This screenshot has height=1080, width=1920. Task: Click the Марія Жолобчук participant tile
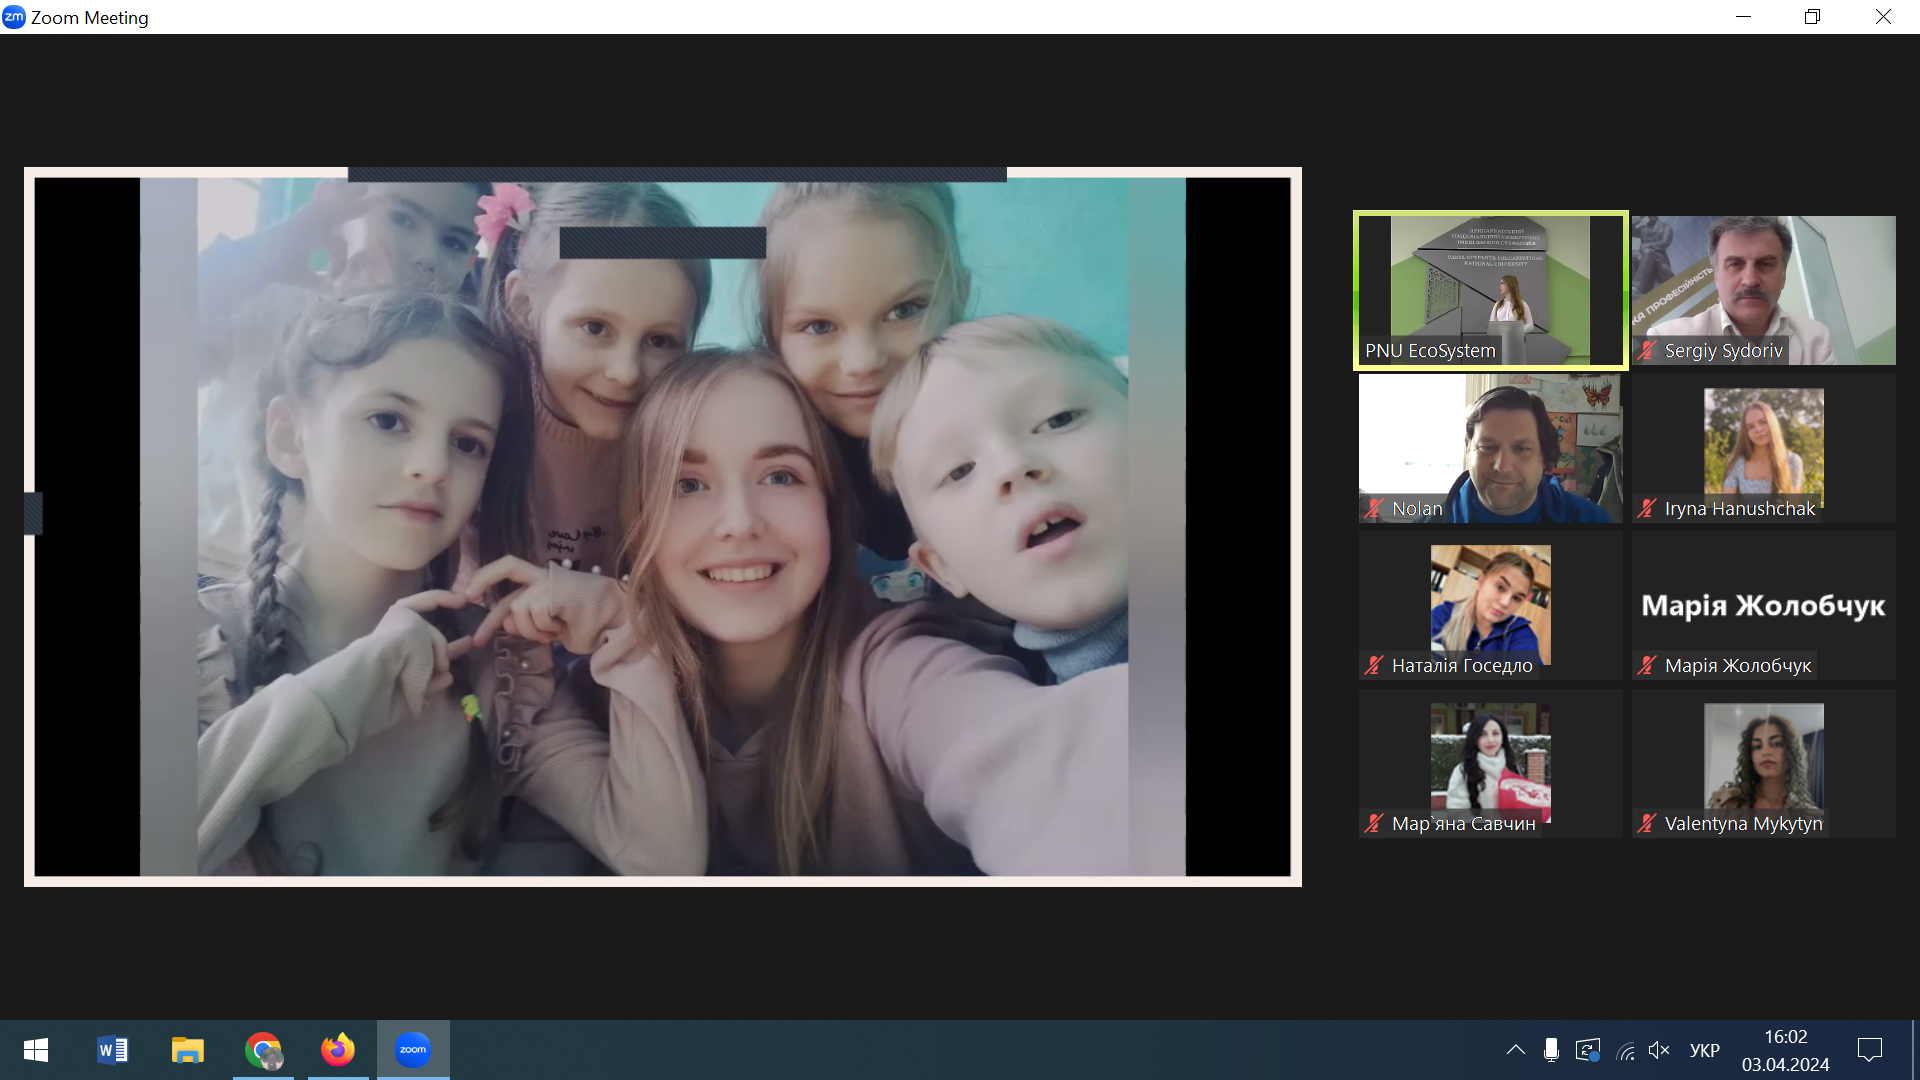(1763, 606)
